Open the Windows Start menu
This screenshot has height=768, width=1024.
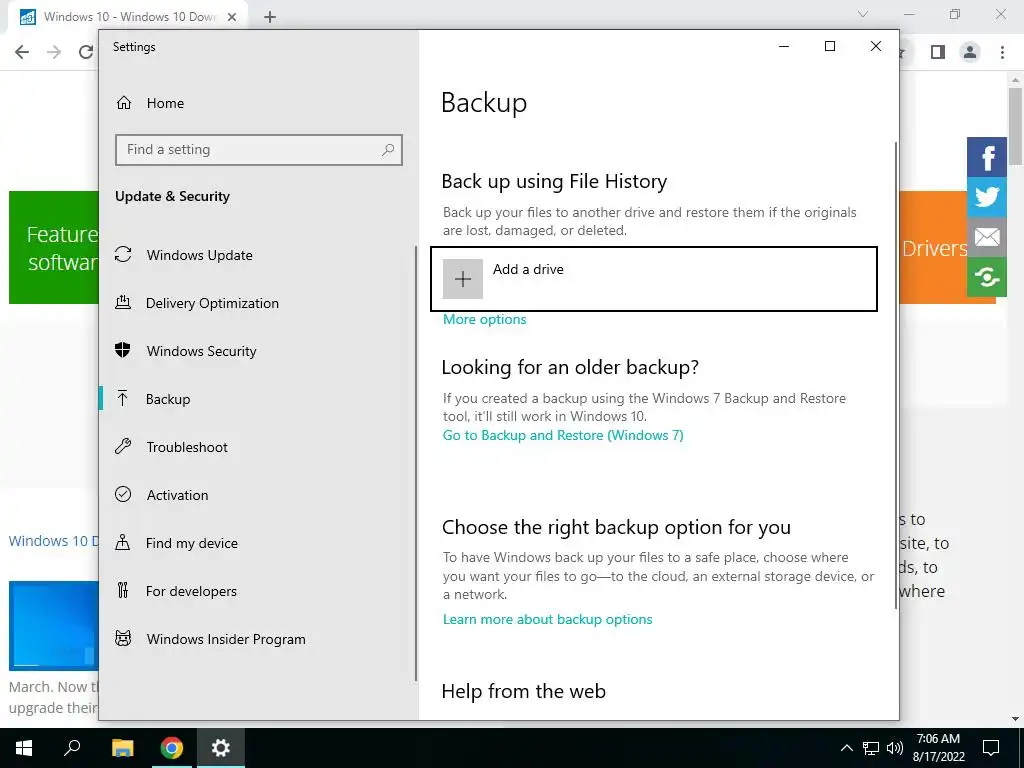click(24, 748)
